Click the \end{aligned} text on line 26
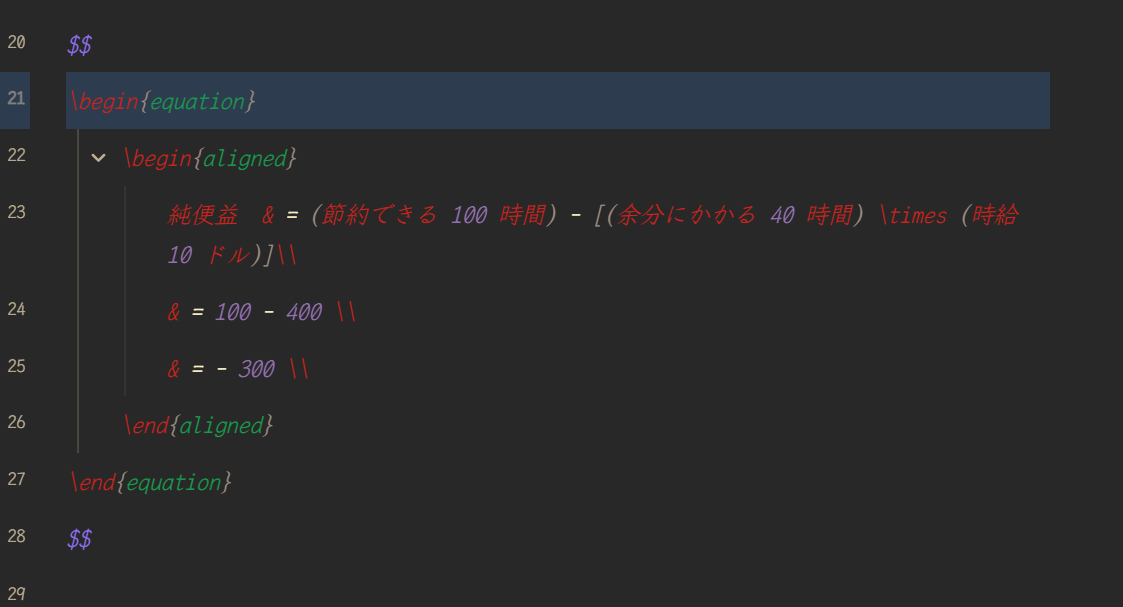Viewport: 1123px width, 607px height. (200, 424)
